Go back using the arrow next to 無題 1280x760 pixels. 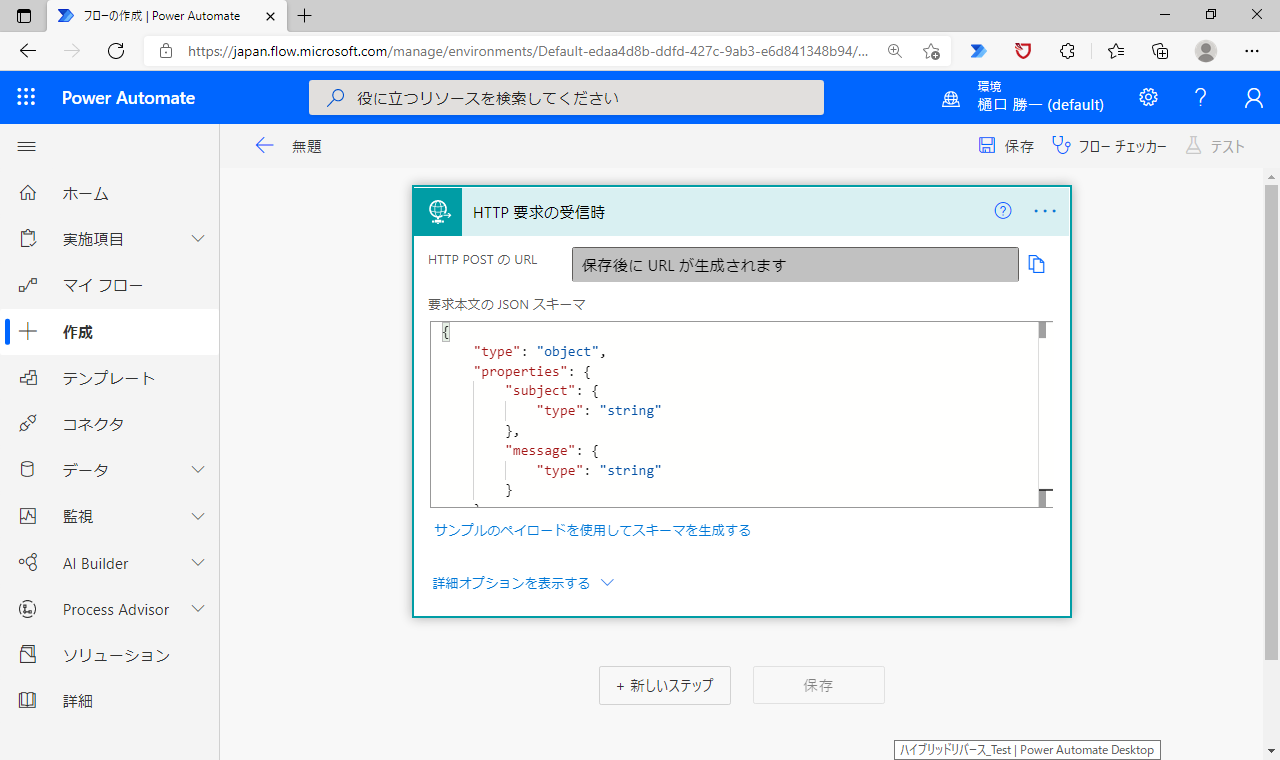pos(264,146)
